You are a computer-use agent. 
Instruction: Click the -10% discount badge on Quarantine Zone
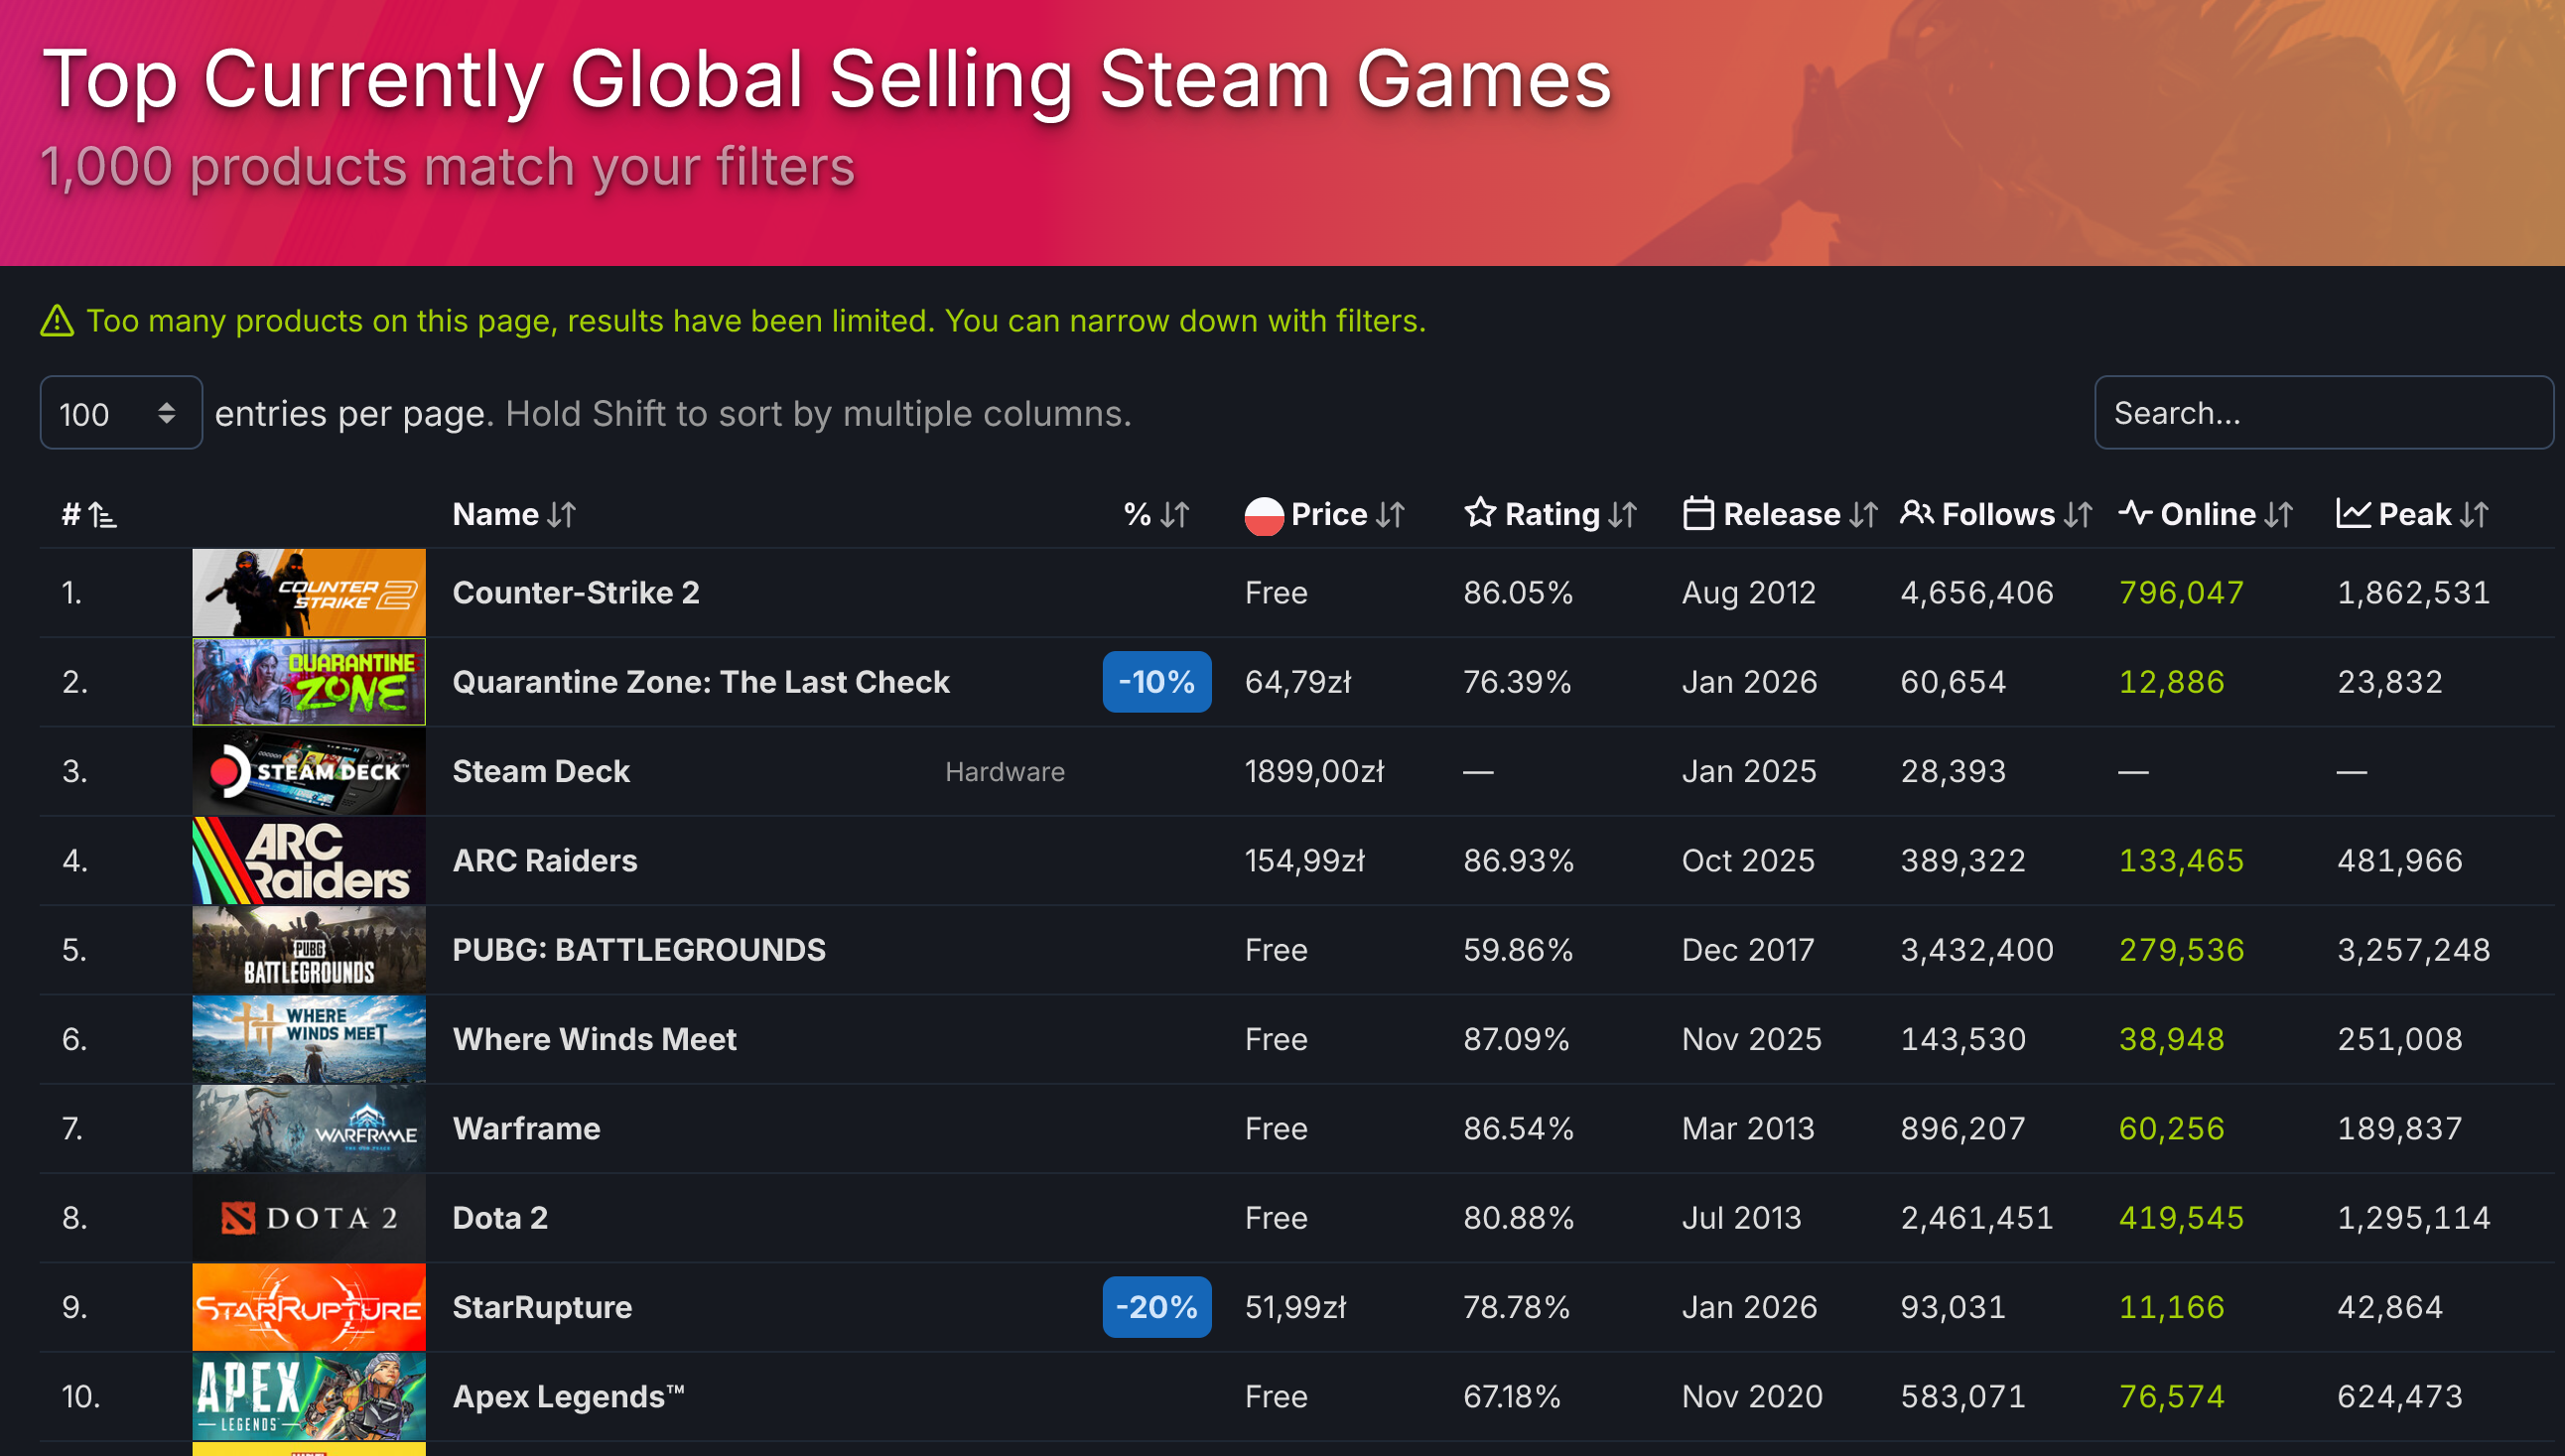click(x=1156, y=681)
